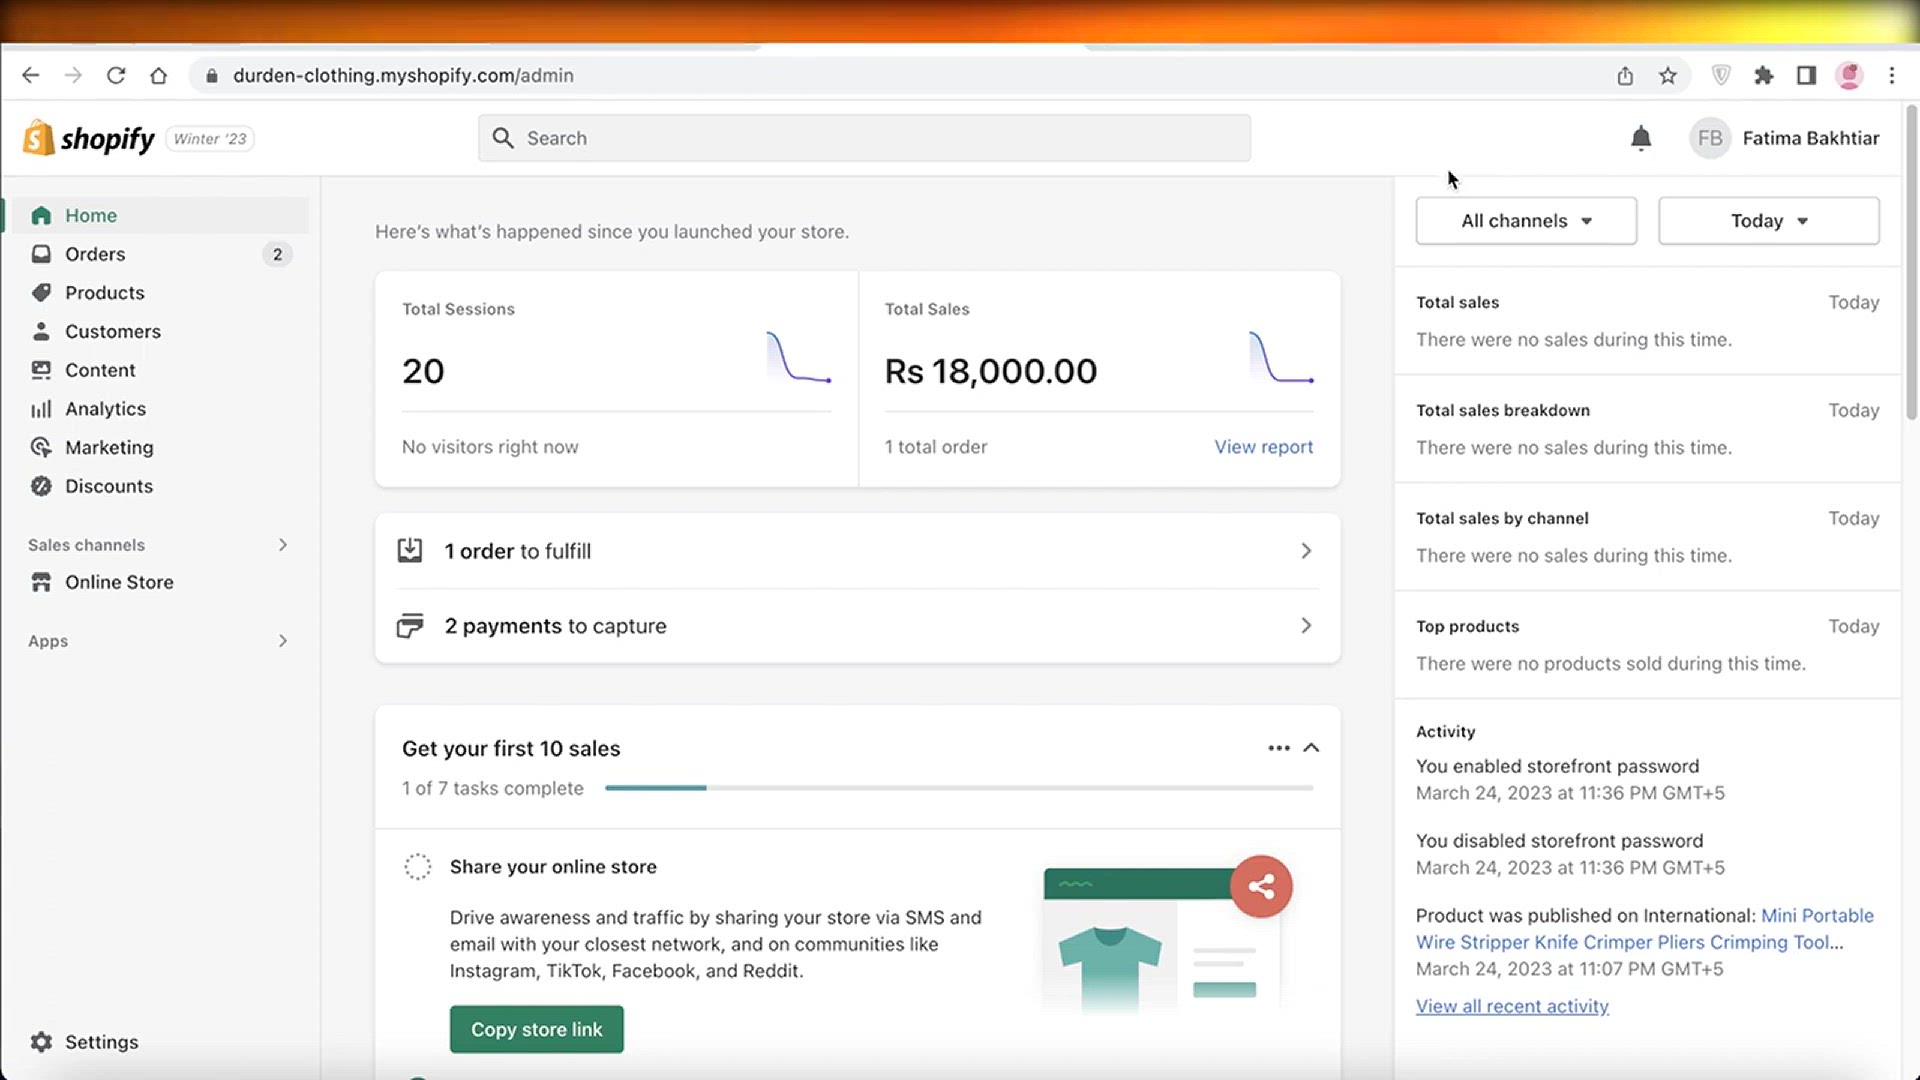Click the lock icon in address bar
The height and width of the screenshot is (1080, 1920).
(211, 75)
